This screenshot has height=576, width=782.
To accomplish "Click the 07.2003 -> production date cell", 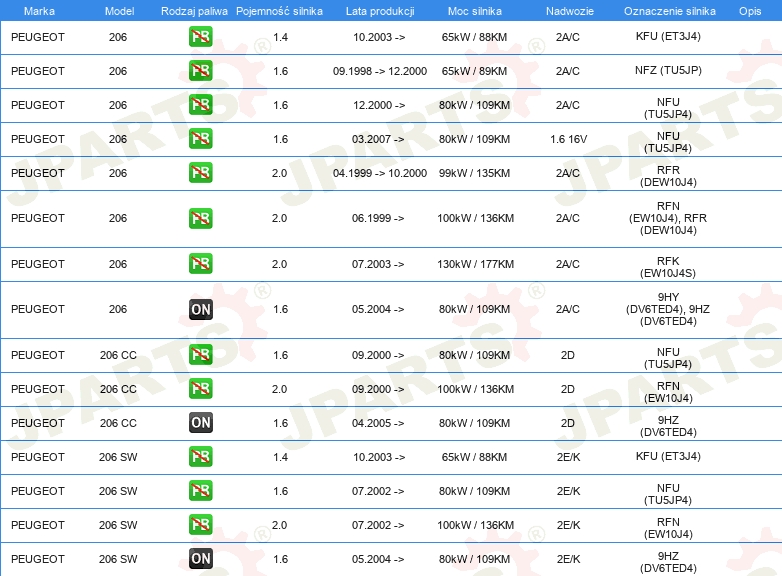I will click(378, 264).
